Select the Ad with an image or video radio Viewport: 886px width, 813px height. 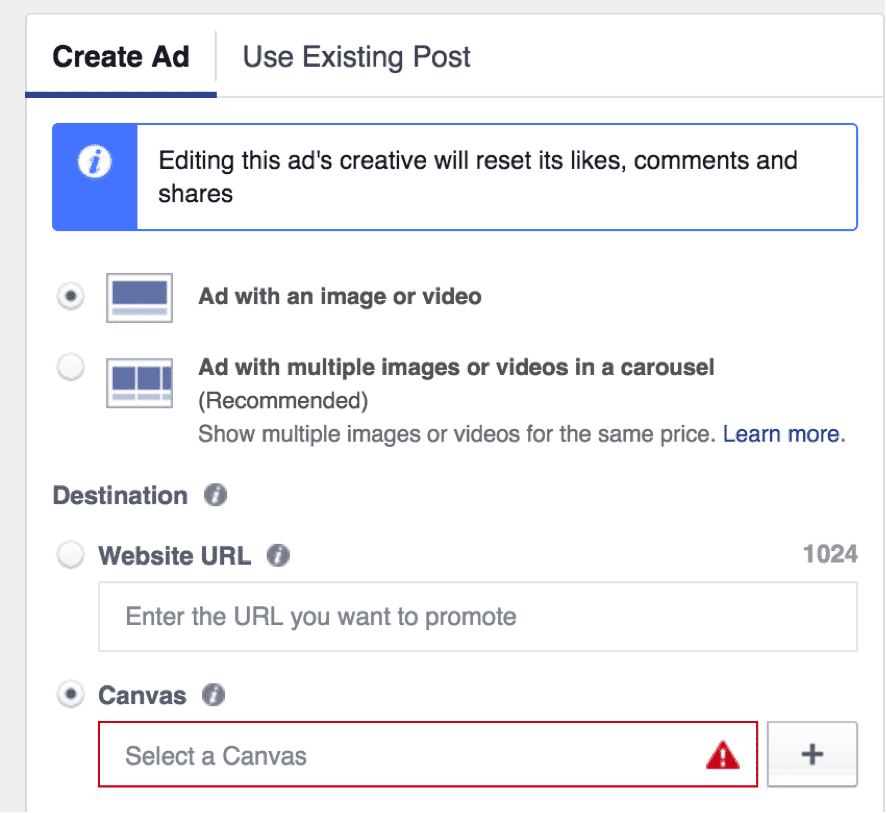coord(71,296)
